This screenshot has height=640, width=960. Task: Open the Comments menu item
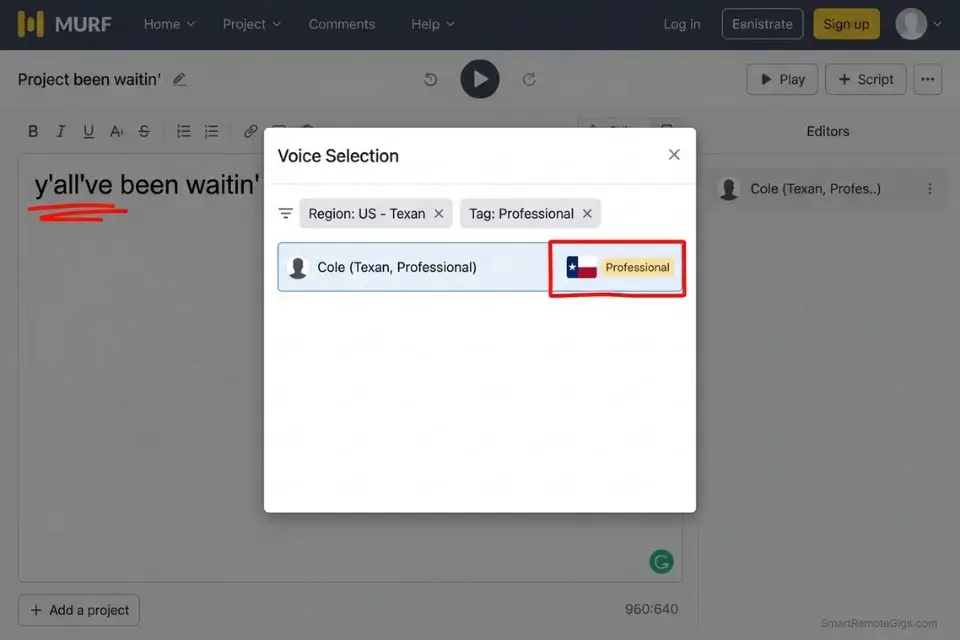[x=342, y=24]
